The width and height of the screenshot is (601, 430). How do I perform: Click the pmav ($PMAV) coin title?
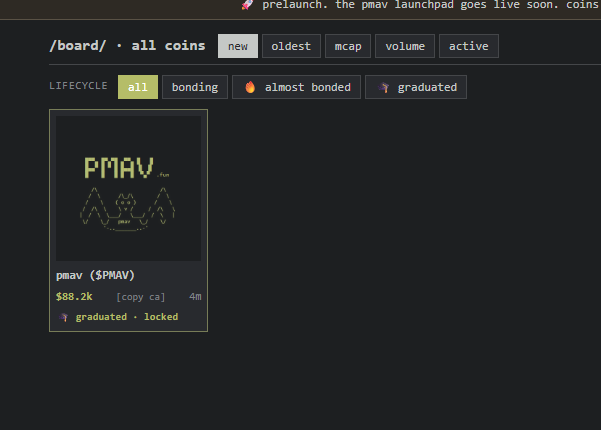tap(95, 275)
